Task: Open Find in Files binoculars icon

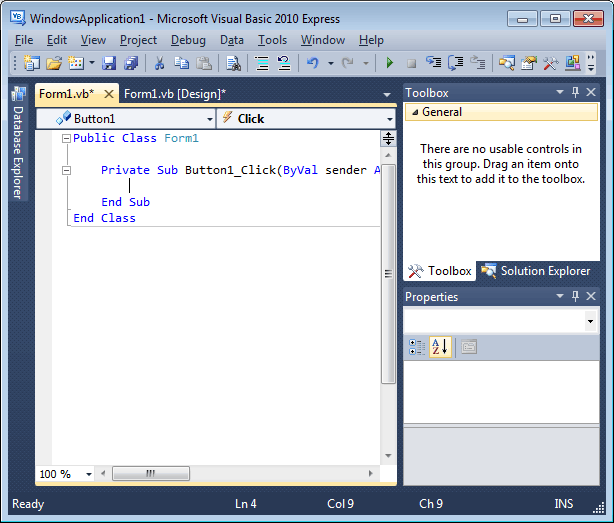Action: [x=233, y=63]
